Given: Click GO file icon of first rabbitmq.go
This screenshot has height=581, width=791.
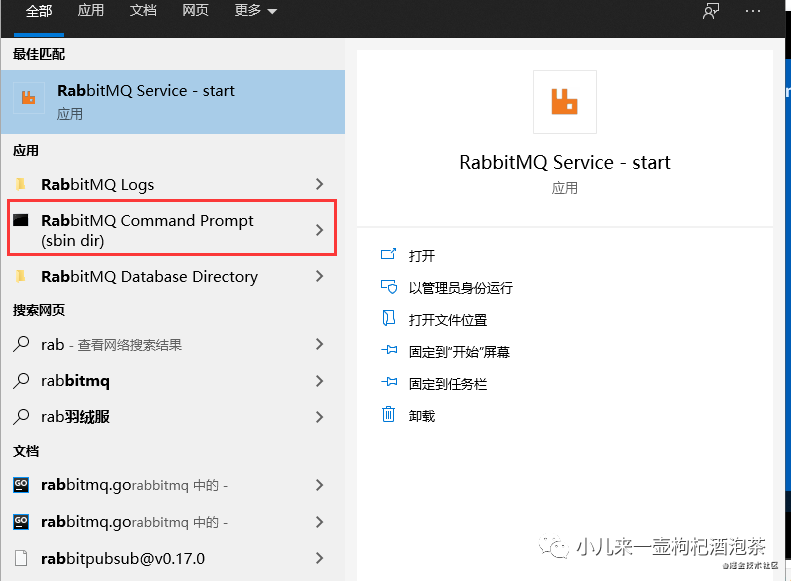Looking at the screenshot, I should 21,485.
